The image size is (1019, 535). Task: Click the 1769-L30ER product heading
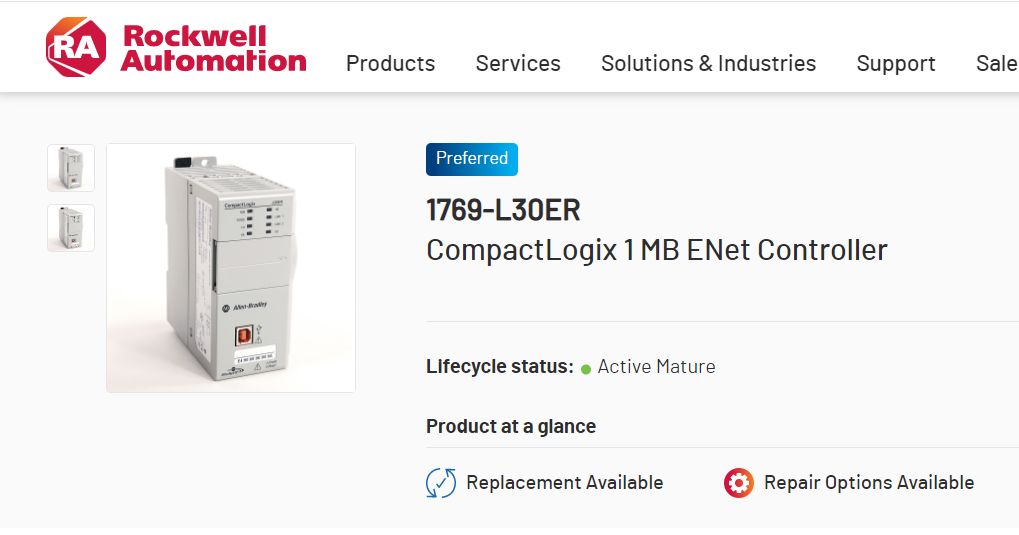(503, 210)
